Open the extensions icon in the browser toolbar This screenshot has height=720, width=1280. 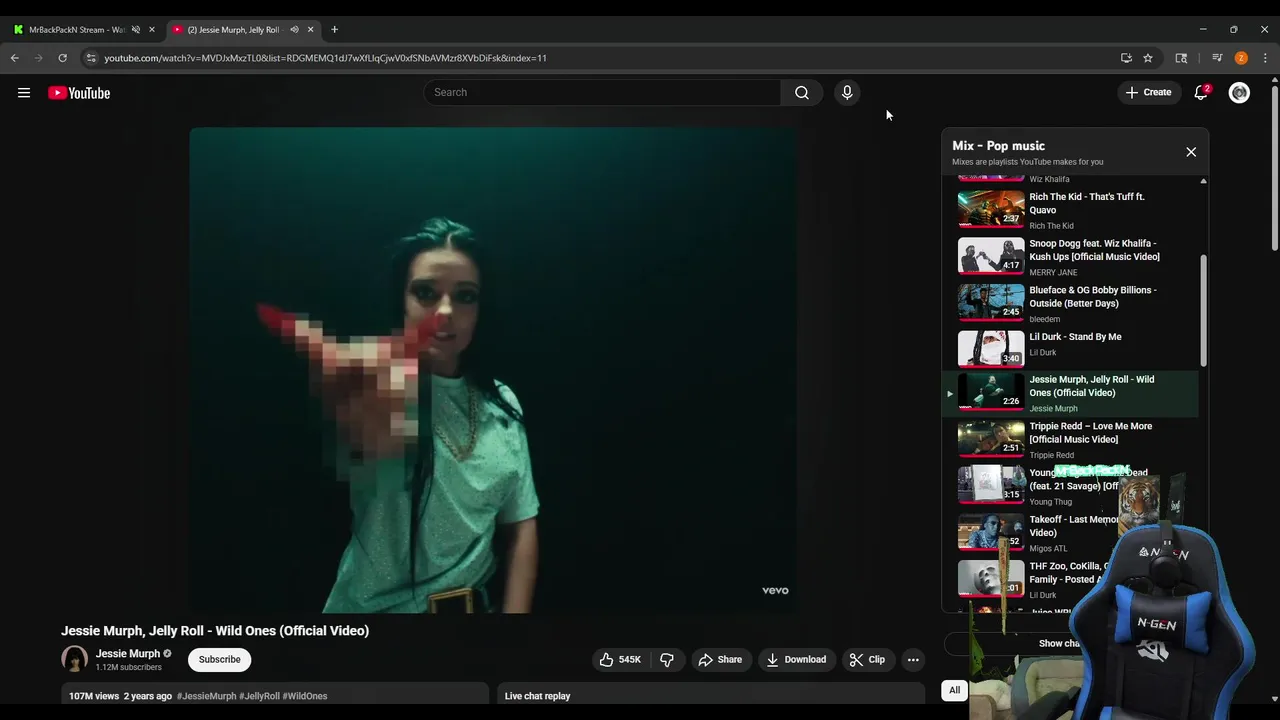(1181, 58)
